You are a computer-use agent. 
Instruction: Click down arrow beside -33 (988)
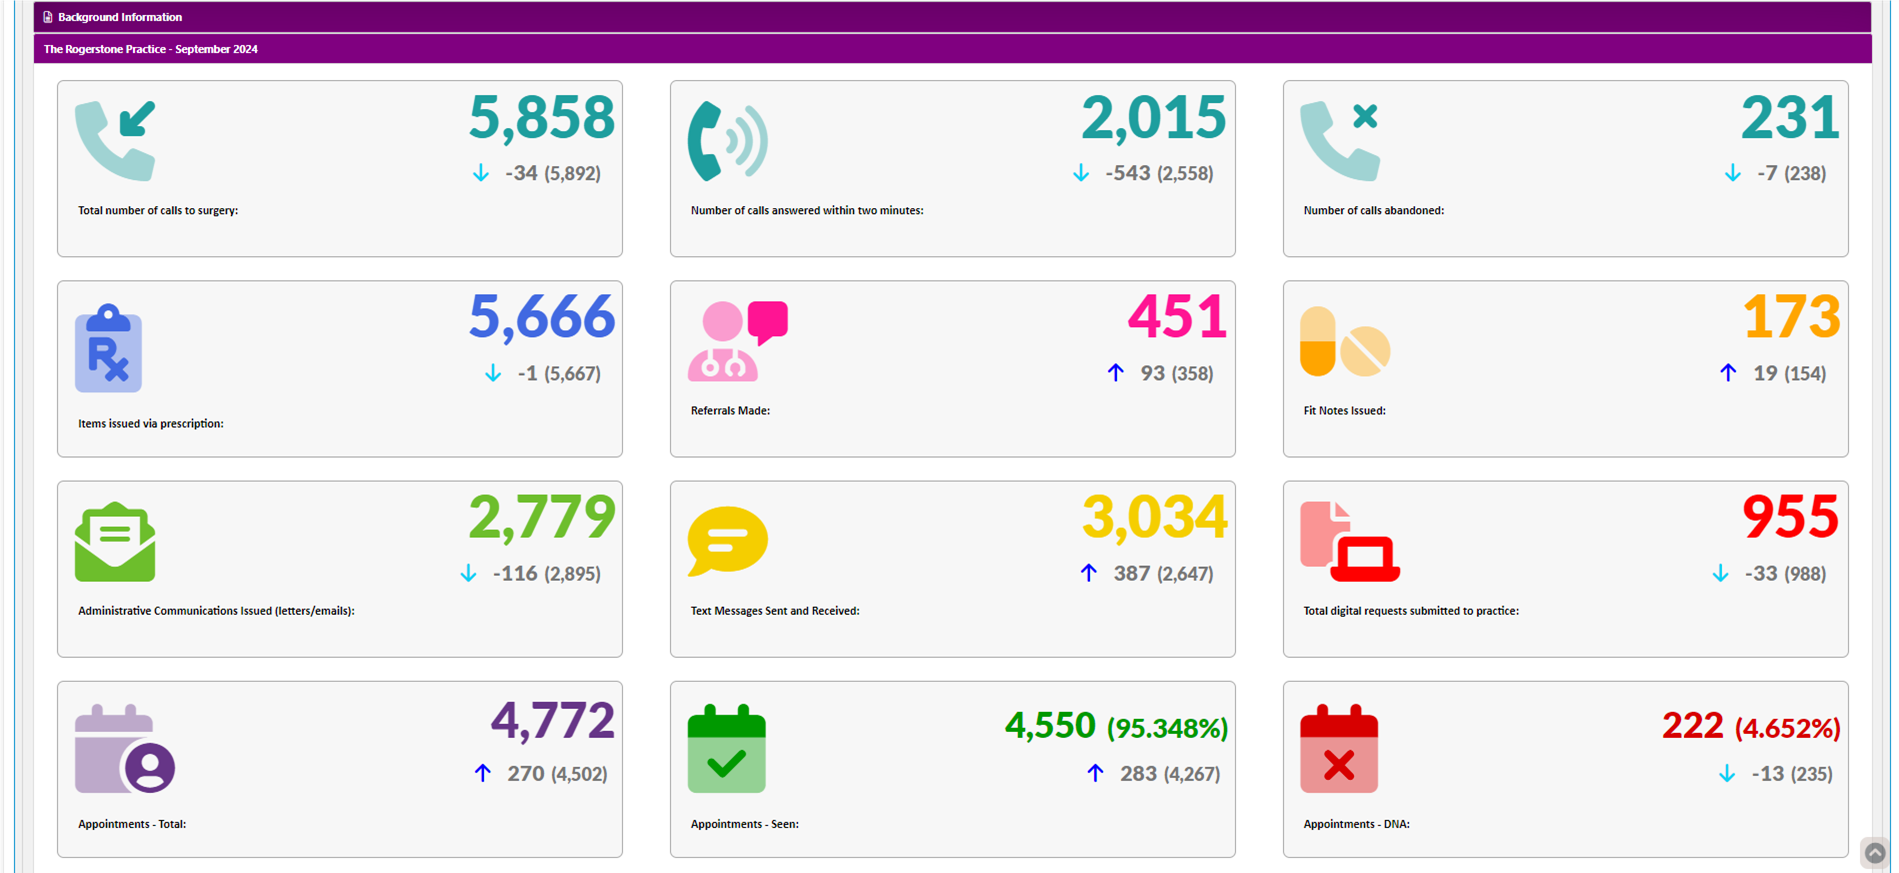pyautogui.click(x=1720, y=573)
